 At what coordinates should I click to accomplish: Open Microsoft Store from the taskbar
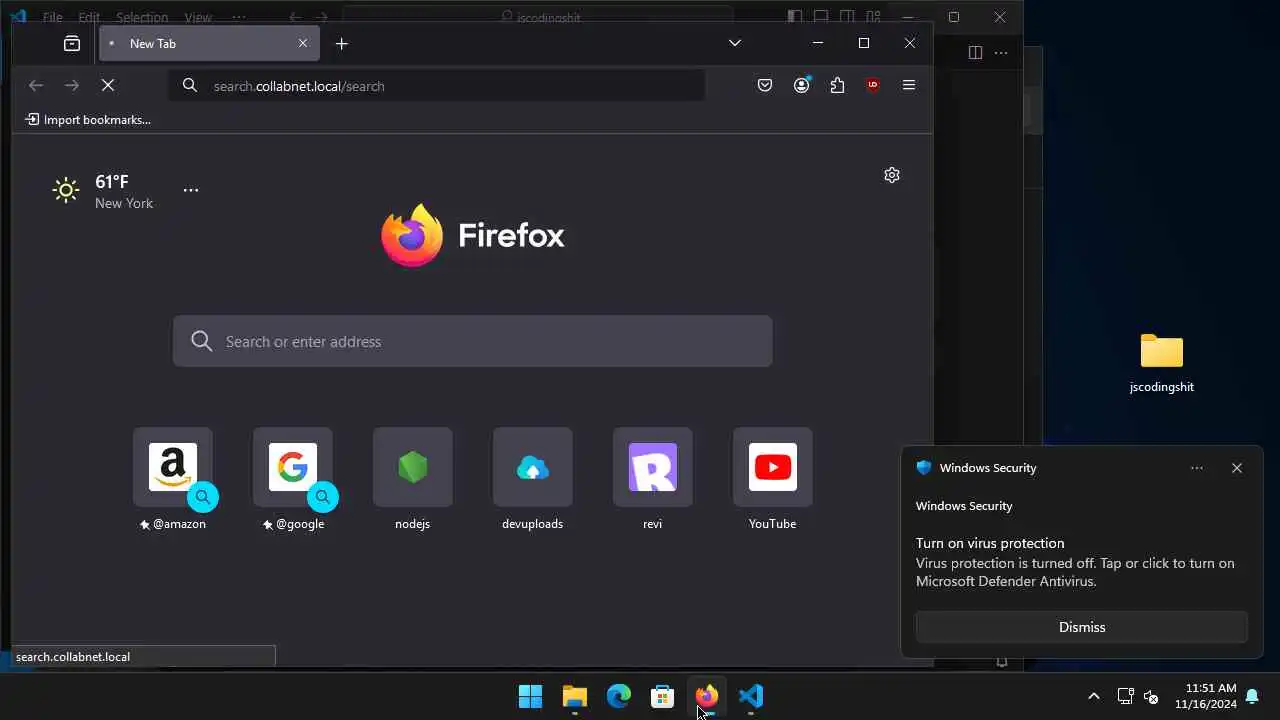(x=663, y=696)
